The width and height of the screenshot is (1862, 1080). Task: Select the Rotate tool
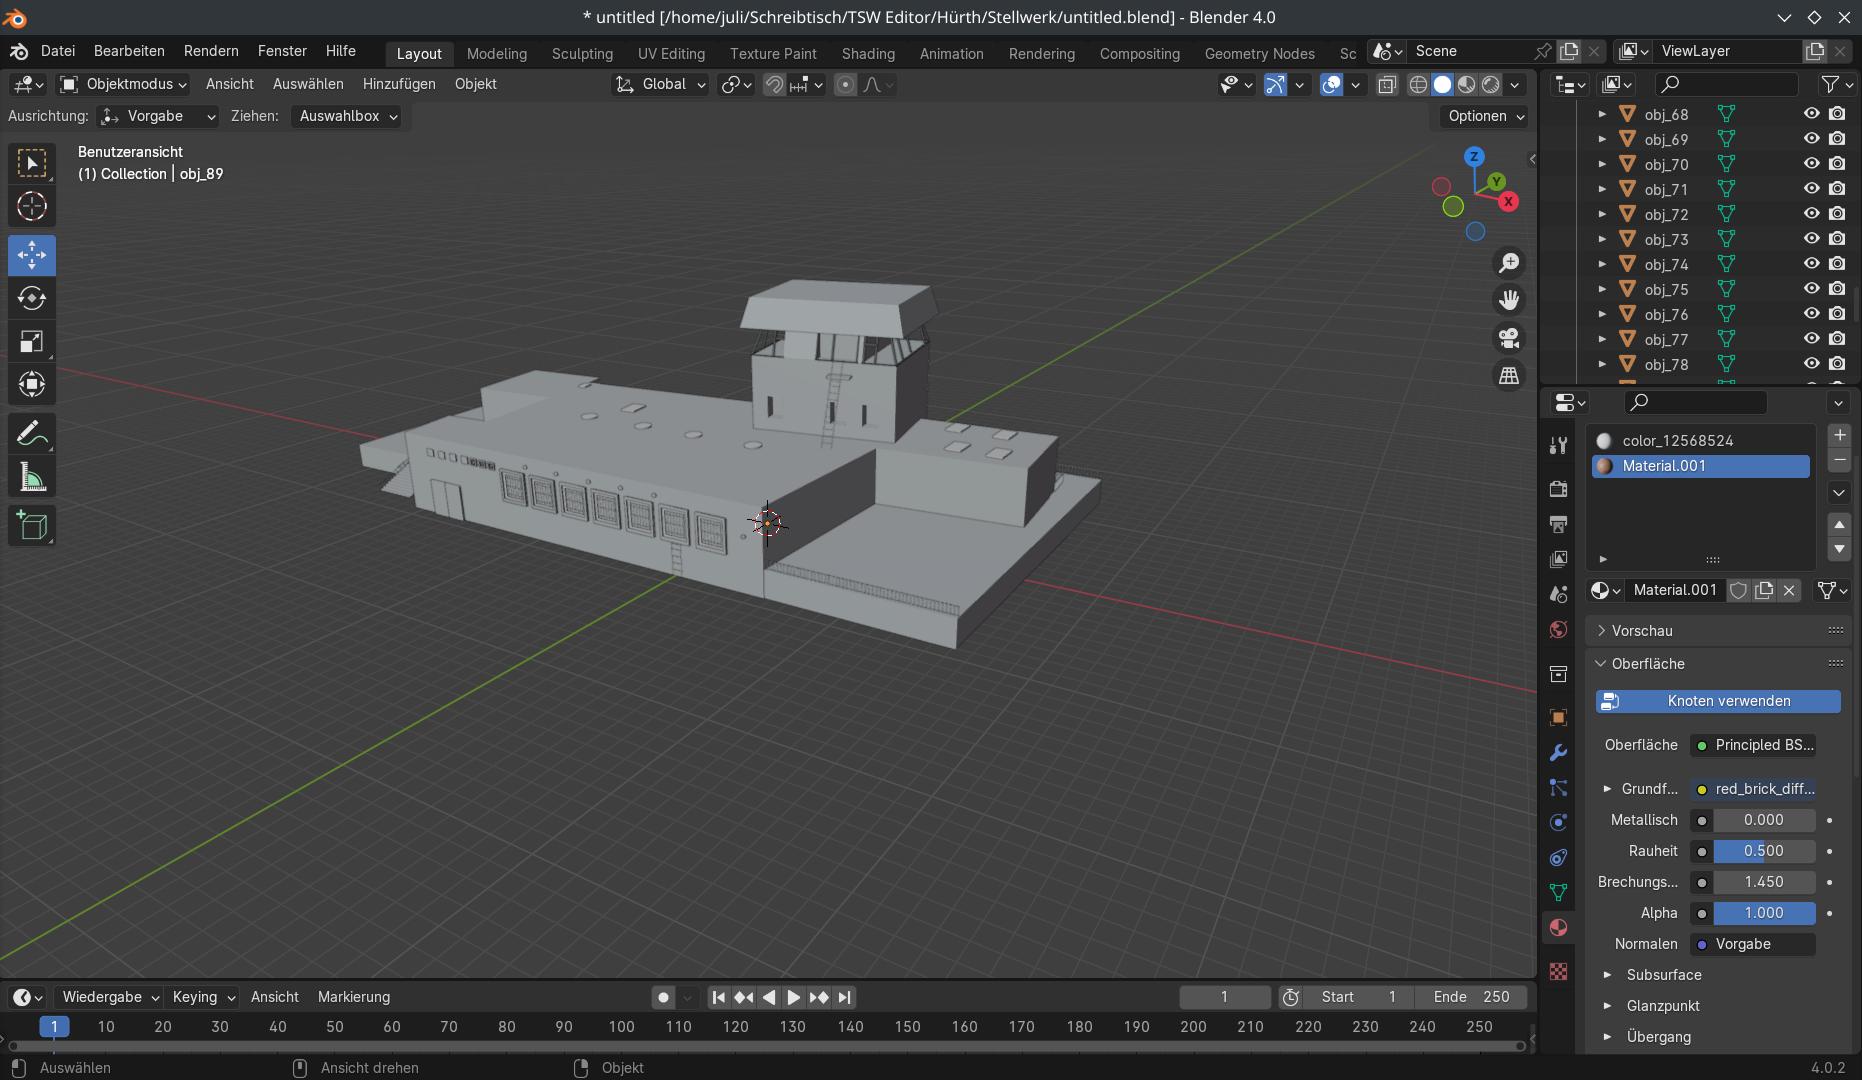point(32,298)
